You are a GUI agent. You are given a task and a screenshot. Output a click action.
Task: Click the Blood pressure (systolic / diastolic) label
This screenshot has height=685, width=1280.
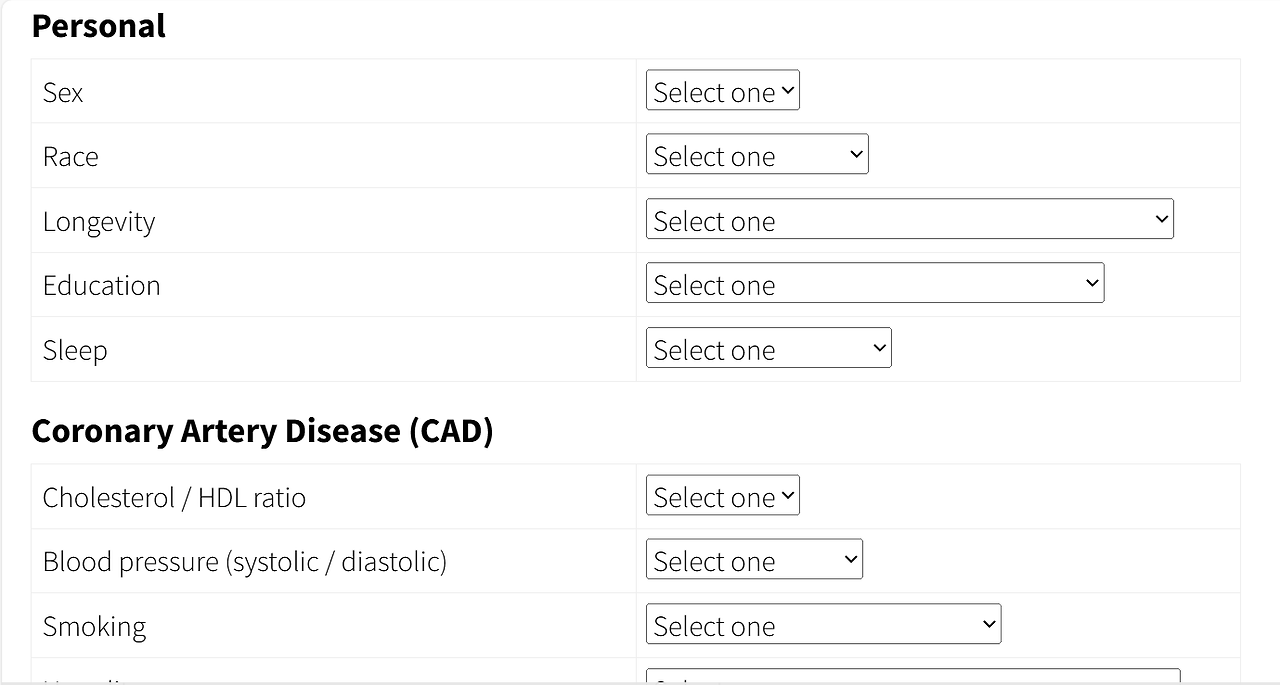[x=244, y=561]
